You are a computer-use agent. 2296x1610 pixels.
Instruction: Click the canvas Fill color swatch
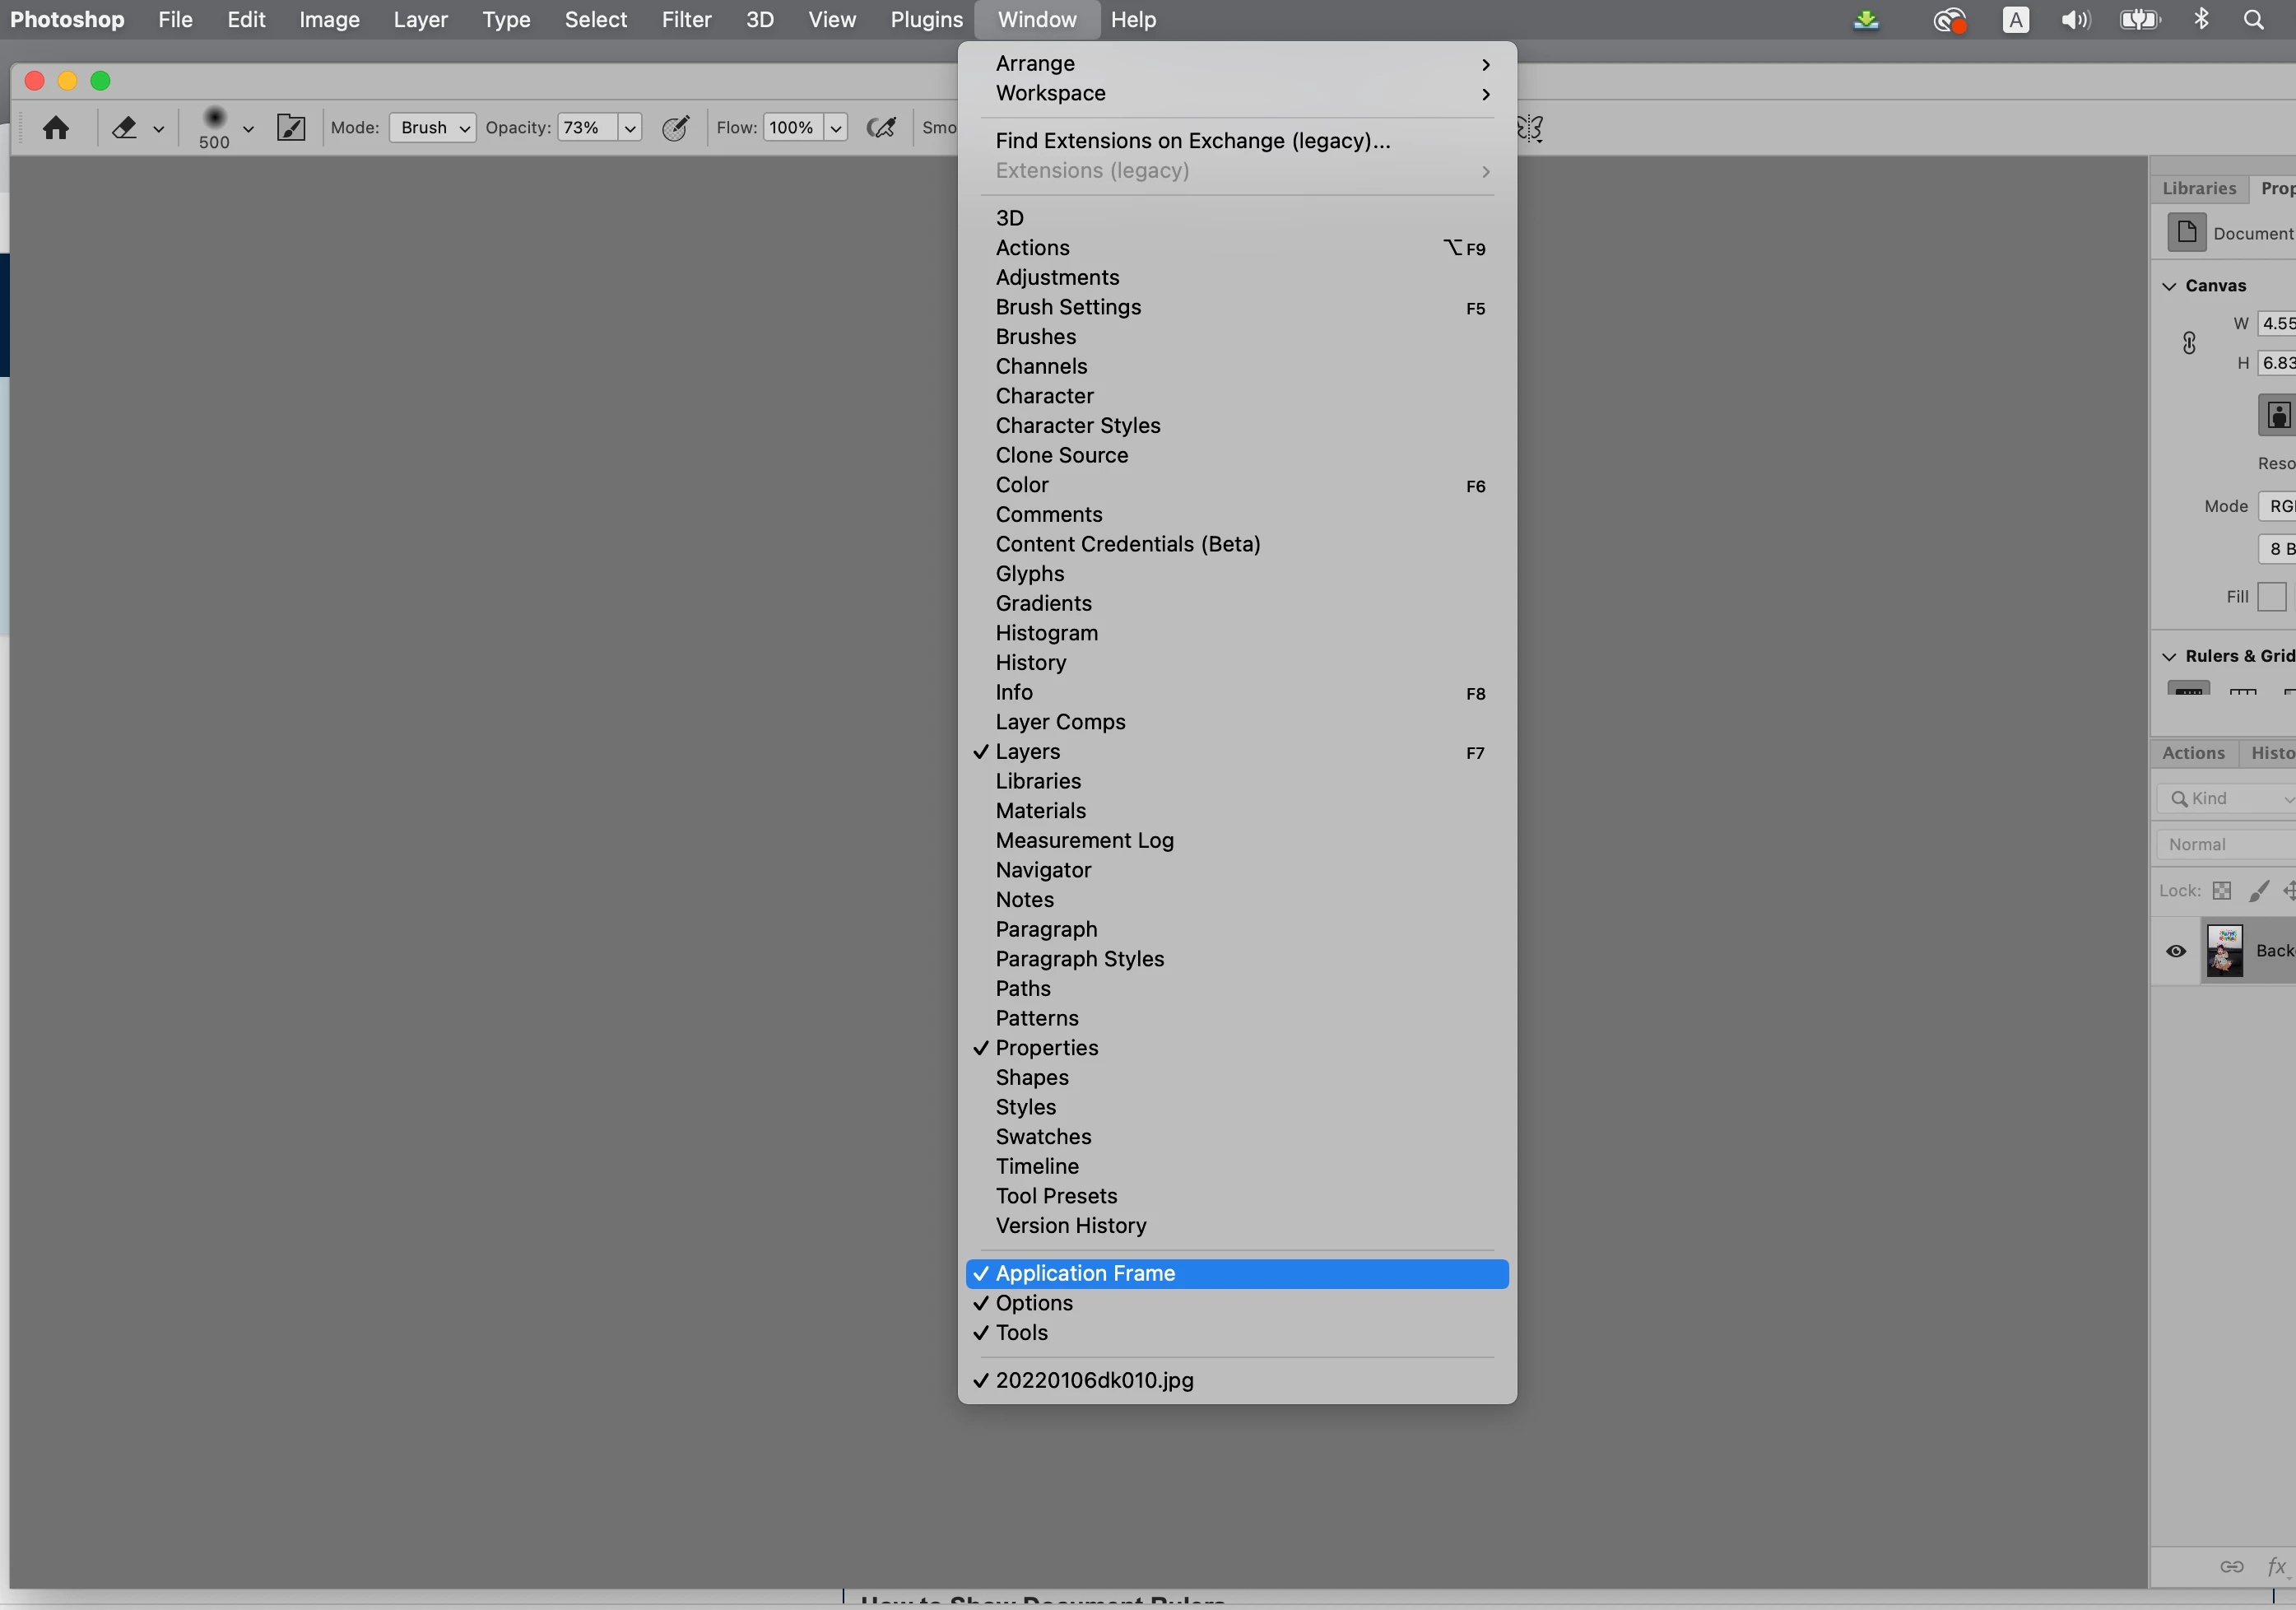pyautogui.click(x=2271, y=597)
